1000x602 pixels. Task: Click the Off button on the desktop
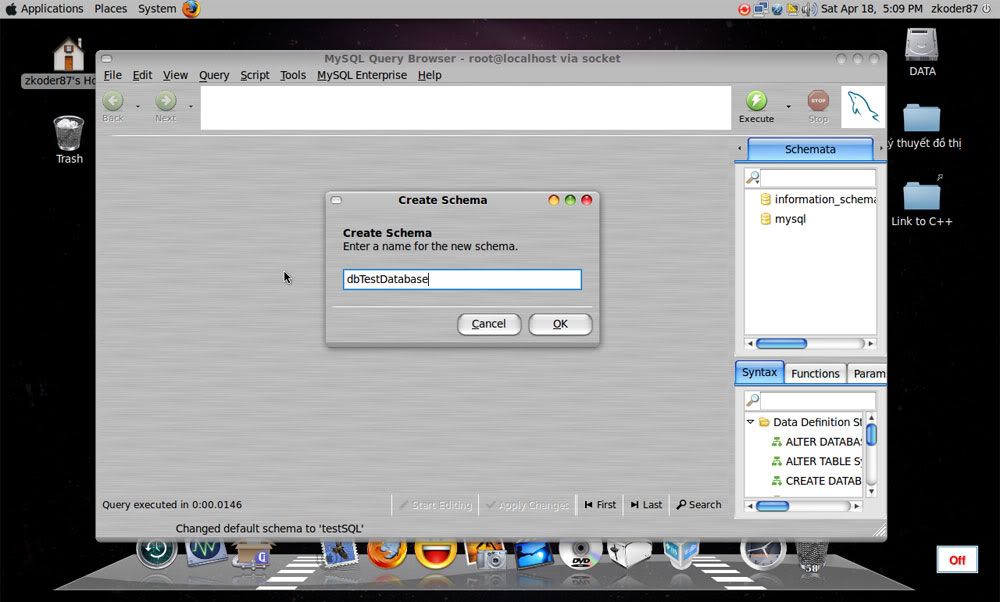pos(957,560)
